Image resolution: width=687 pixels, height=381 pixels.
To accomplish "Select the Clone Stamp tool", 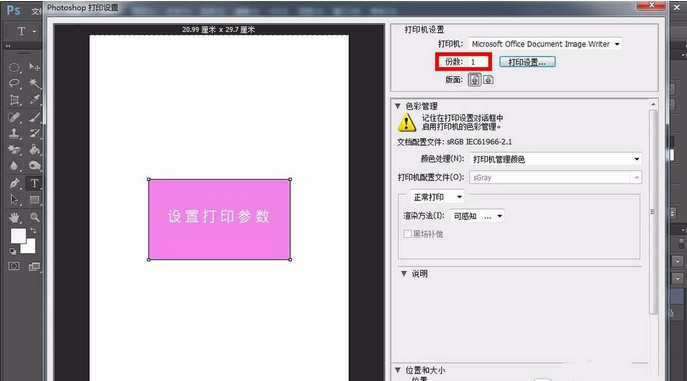I will click(x=14, y=133).
